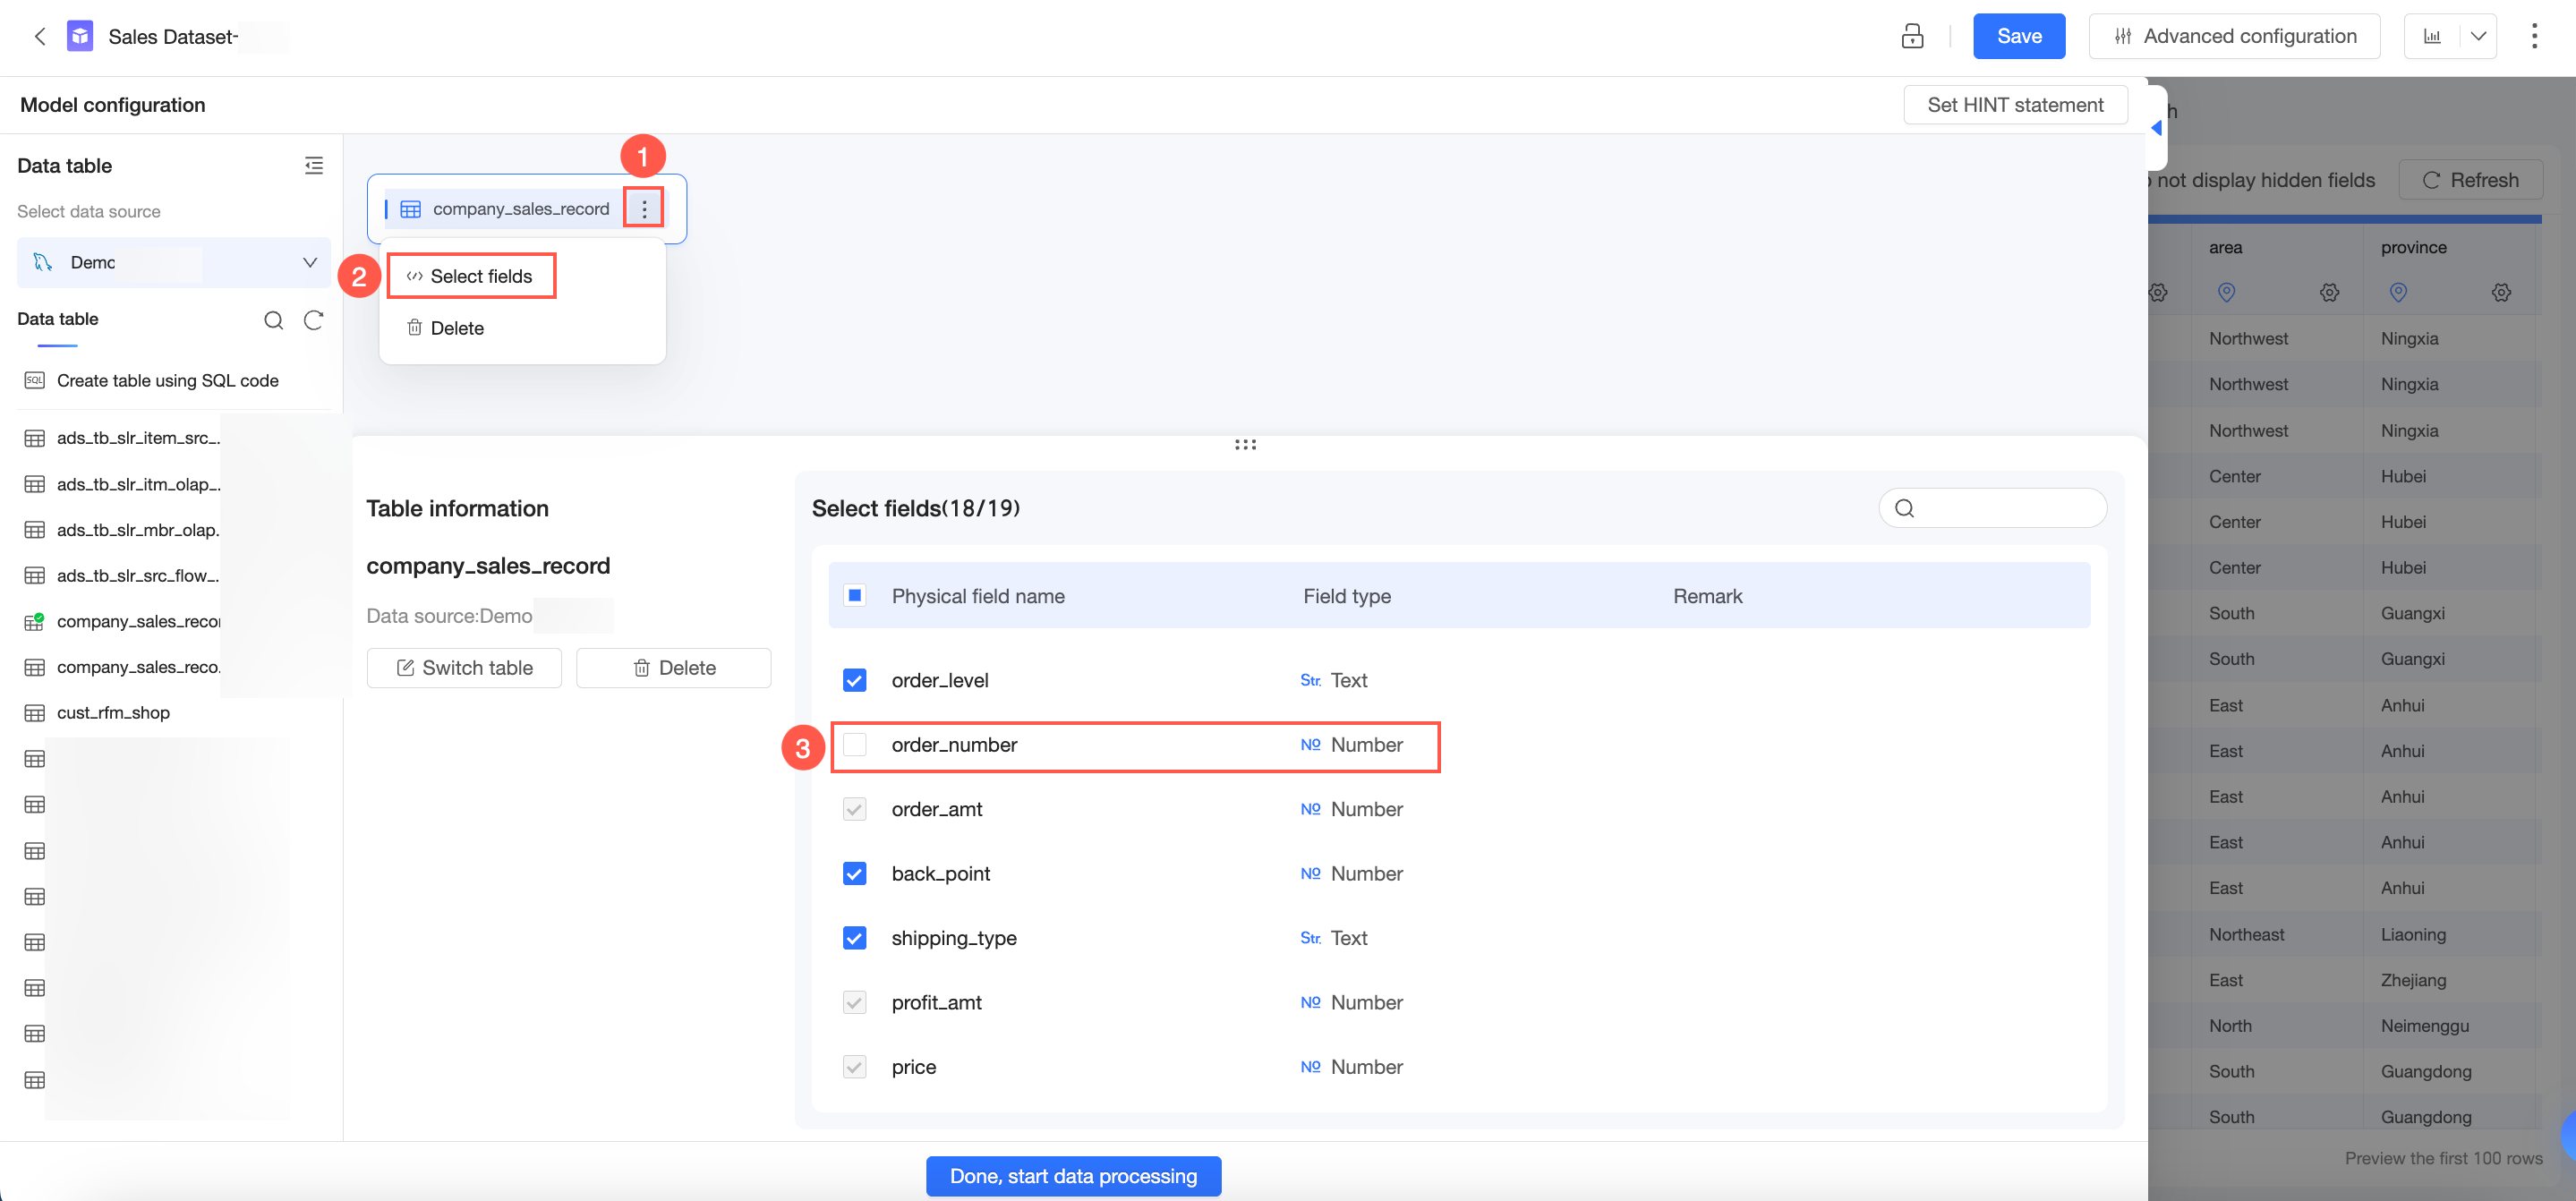Open settings gear for the area column
This screenshot has width=2576, height=1201.
coord(2329,293)
